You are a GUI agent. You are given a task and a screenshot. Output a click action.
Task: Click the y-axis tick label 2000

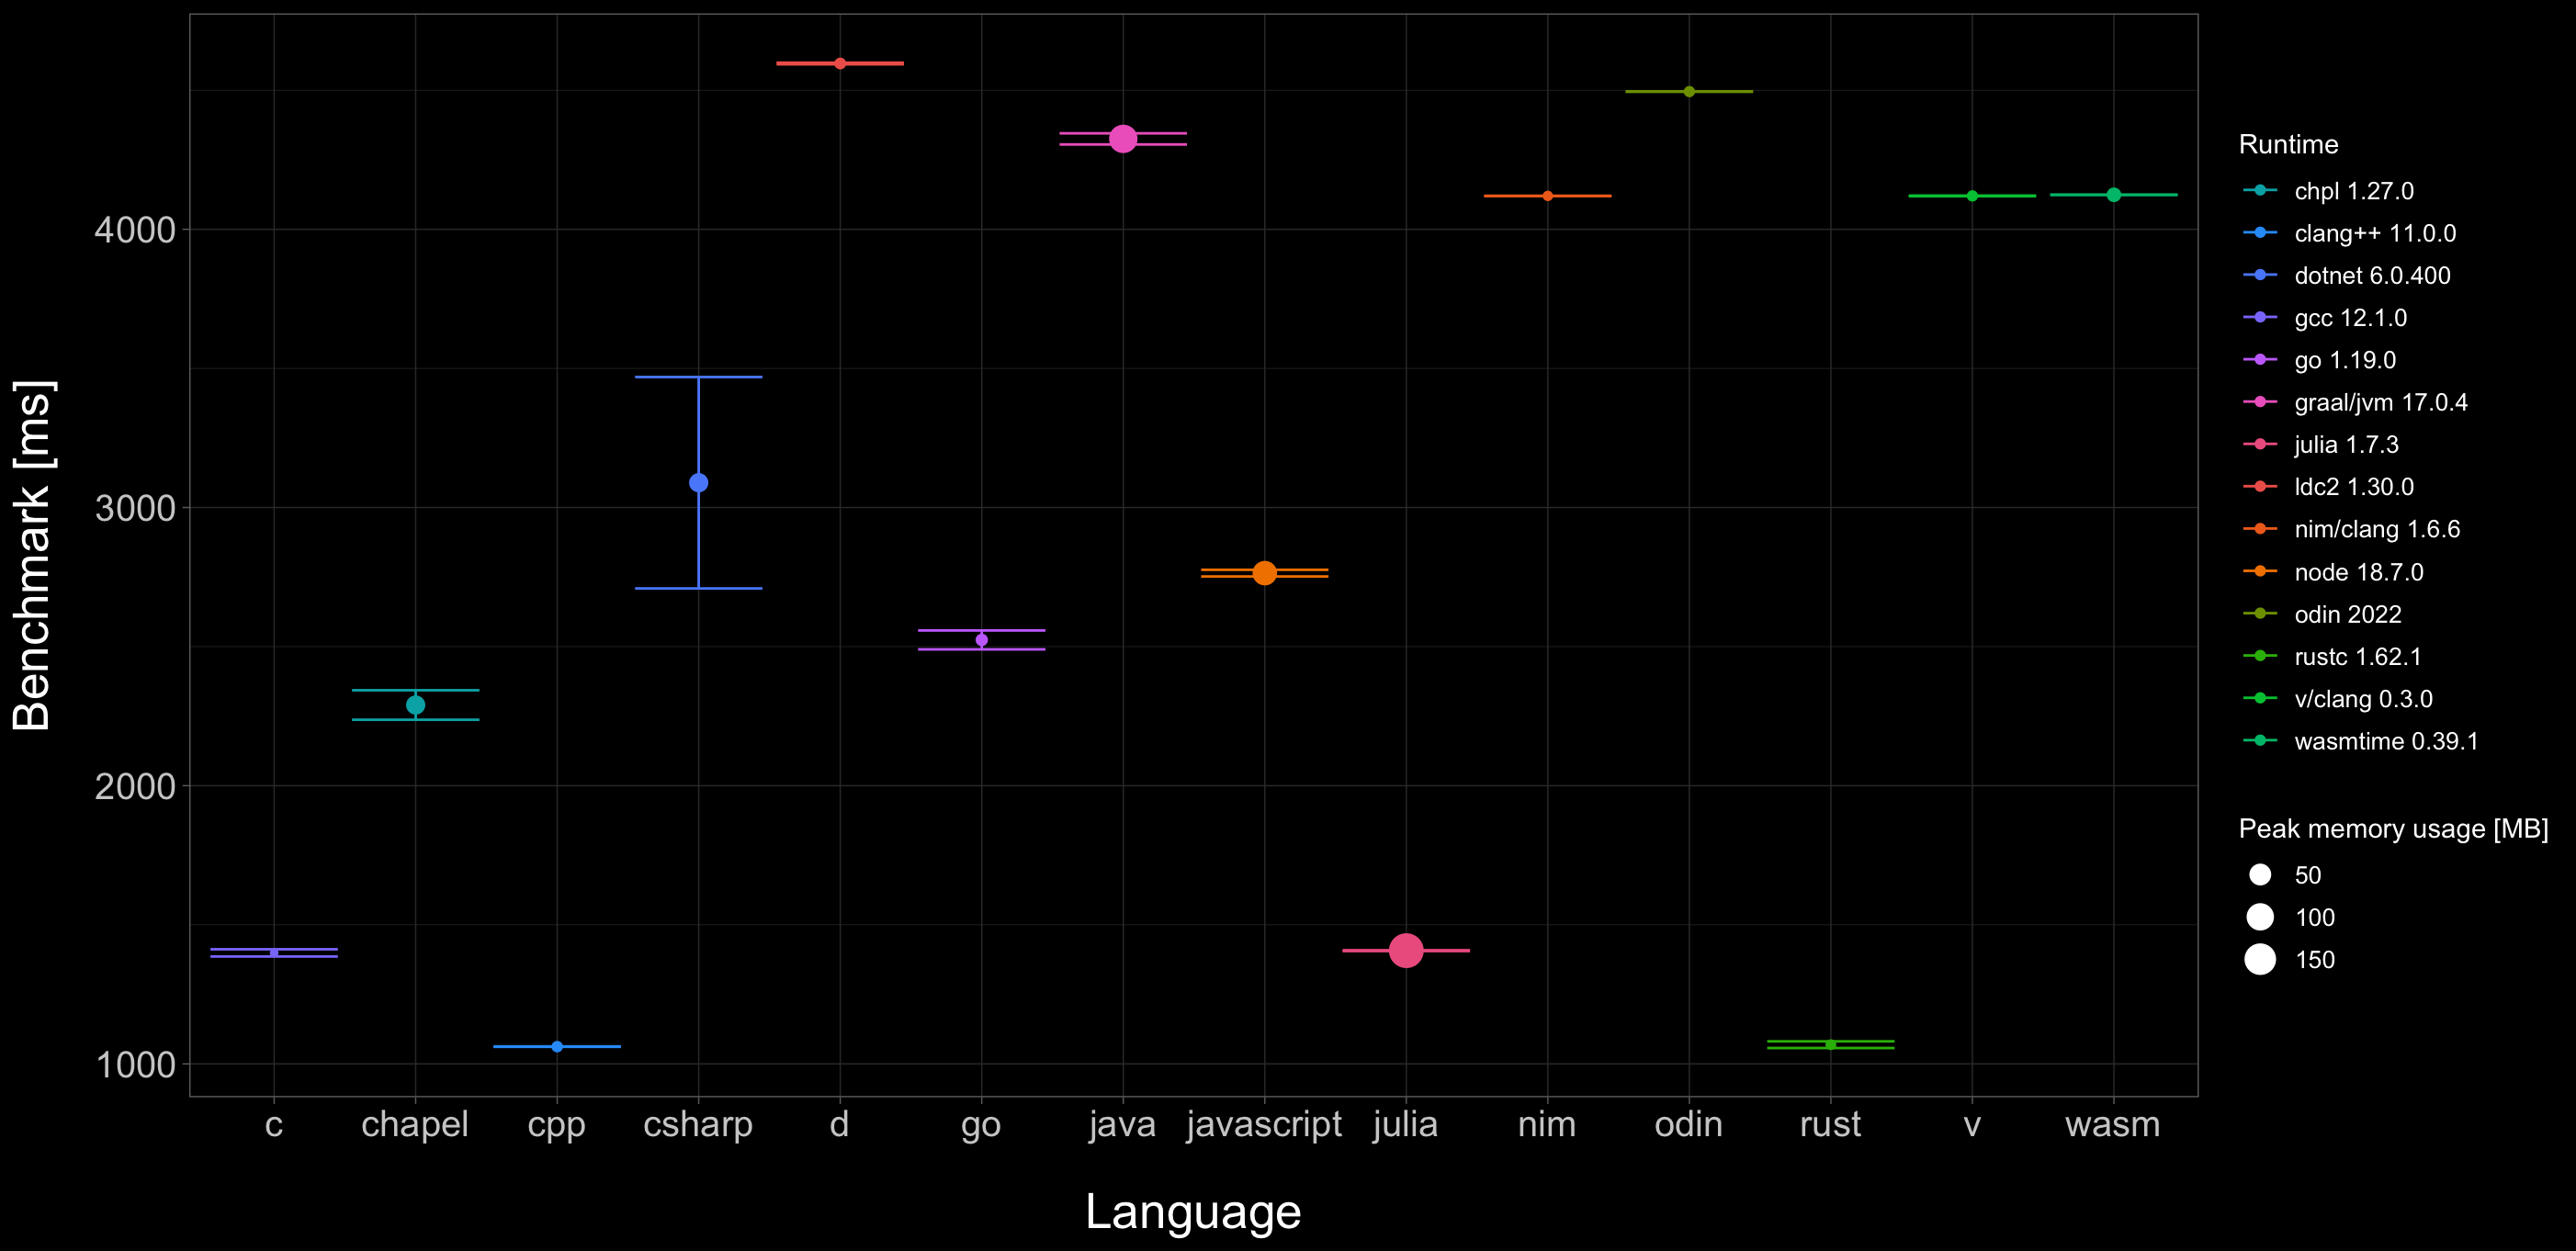(135, 786)
